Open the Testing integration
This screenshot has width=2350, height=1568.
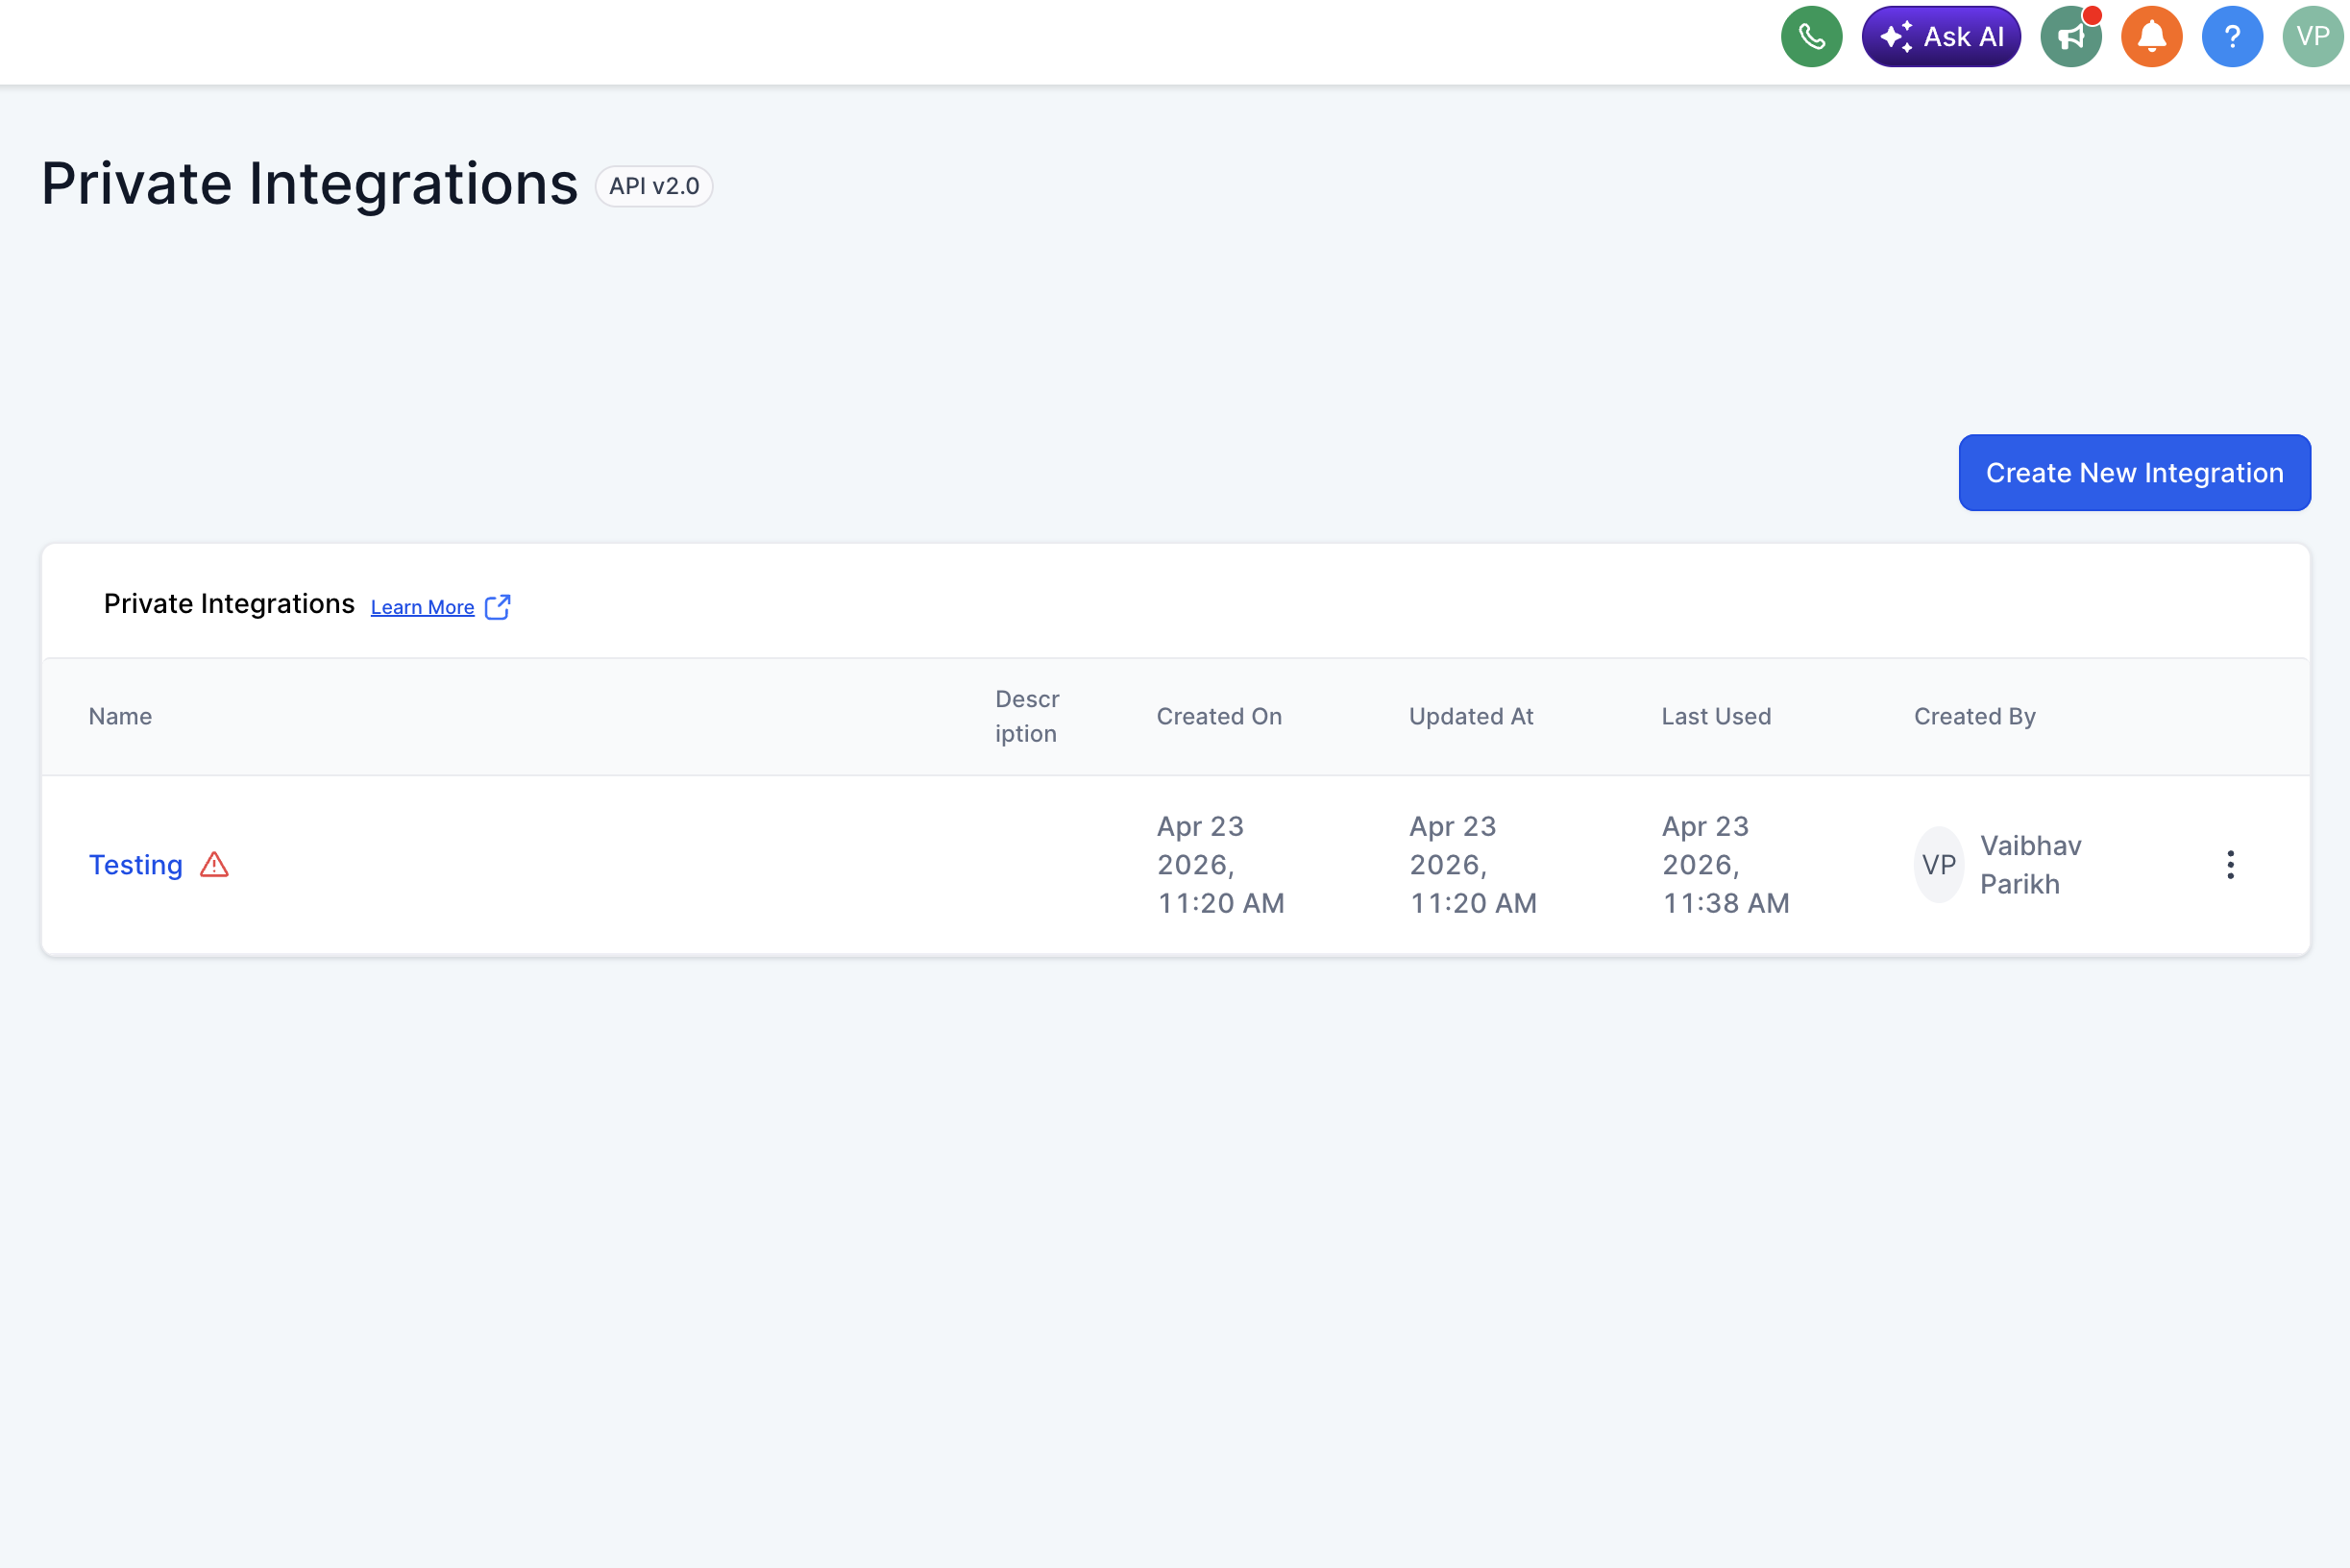[136, 865]
